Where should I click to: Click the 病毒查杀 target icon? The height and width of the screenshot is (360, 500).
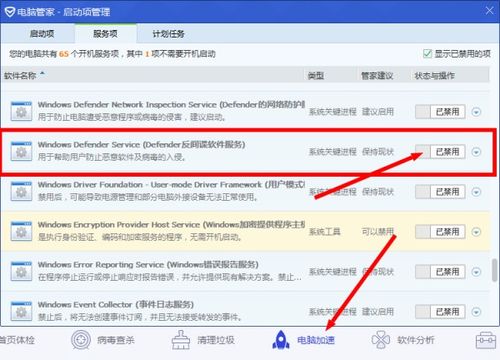[x=81, y=340]
